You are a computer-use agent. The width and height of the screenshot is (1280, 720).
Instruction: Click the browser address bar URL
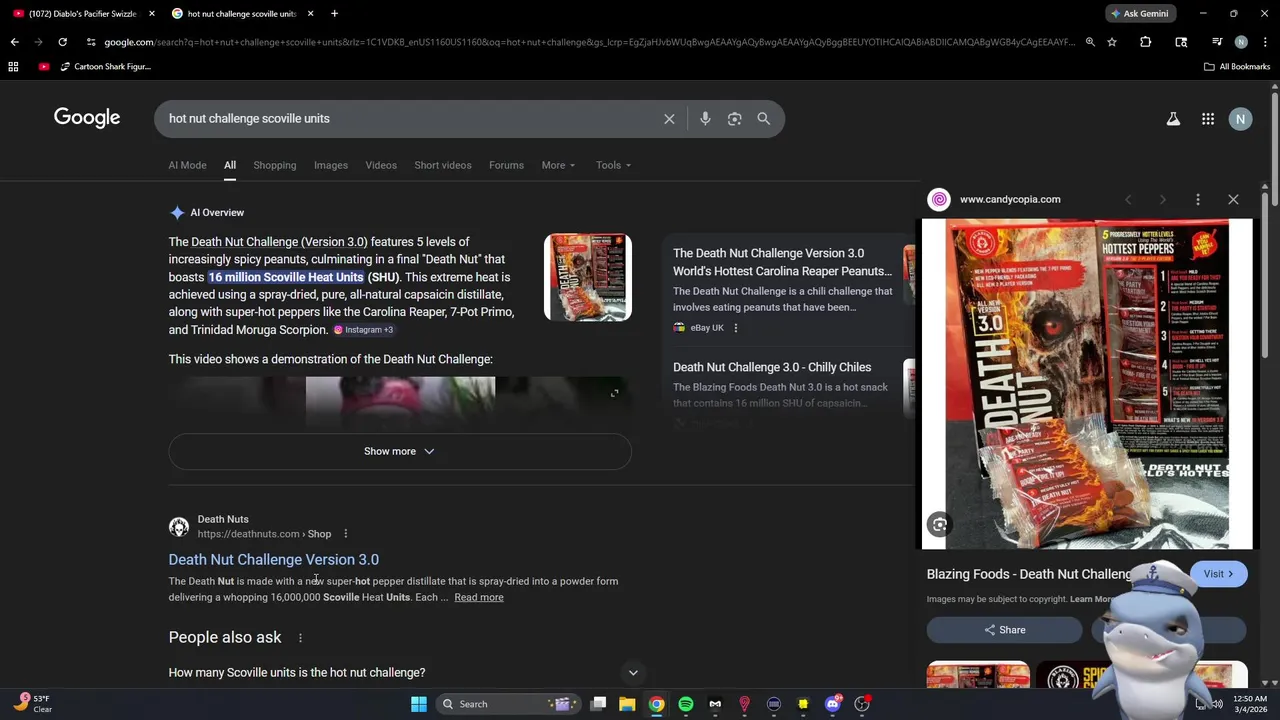(x=588, y=42)
